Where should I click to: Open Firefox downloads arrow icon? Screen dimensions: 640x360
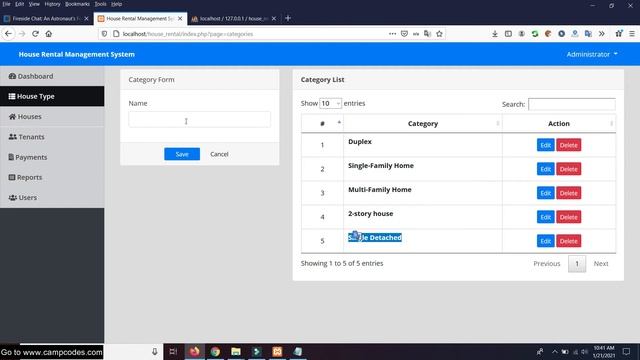click(495, 34)
